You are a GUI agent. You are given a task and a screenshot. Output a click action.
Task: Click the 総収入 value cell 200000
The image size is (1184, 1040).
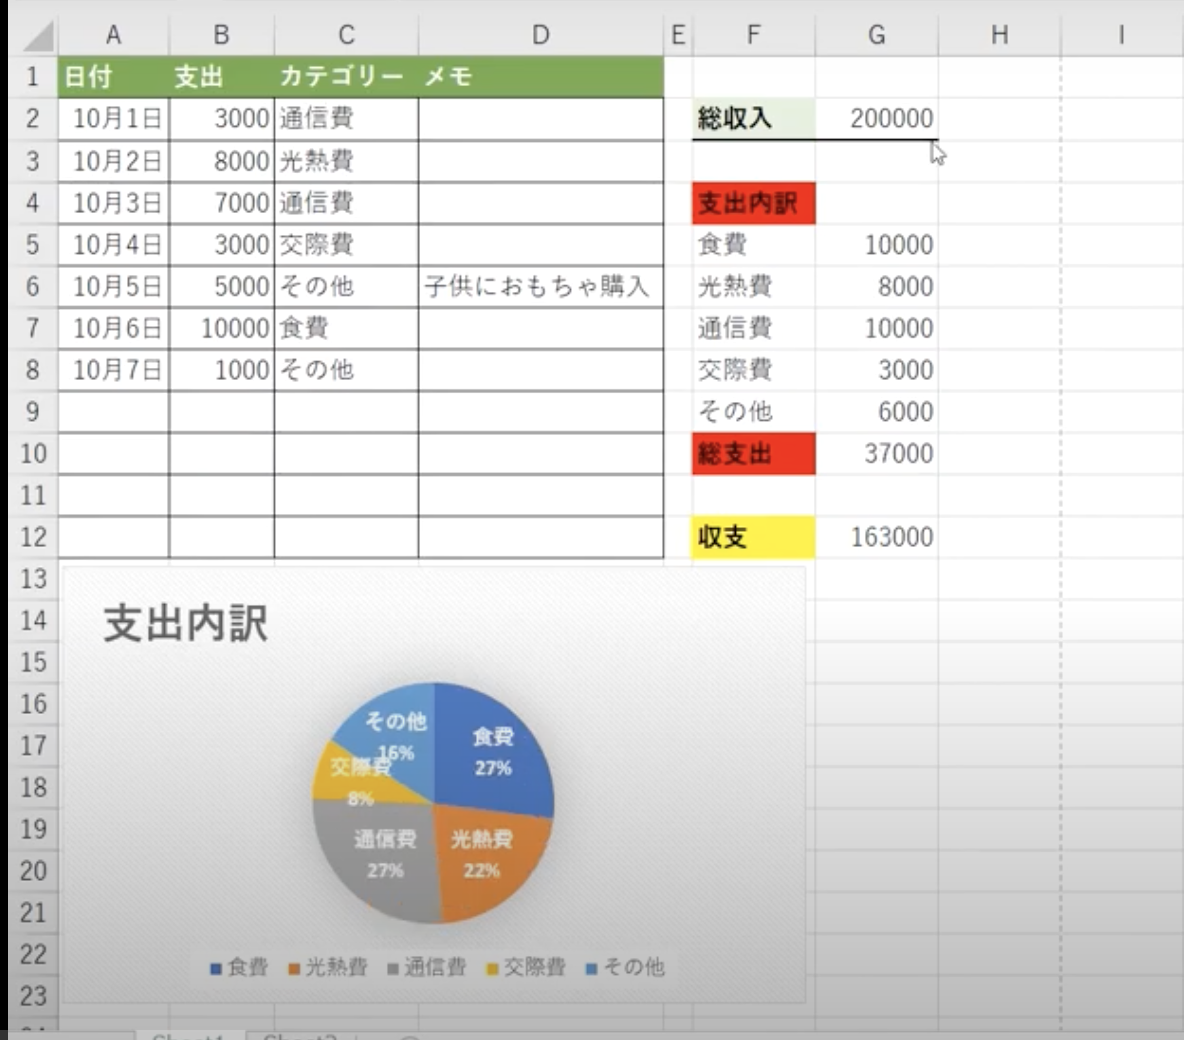pyautogui.click(x=877, y=118)
